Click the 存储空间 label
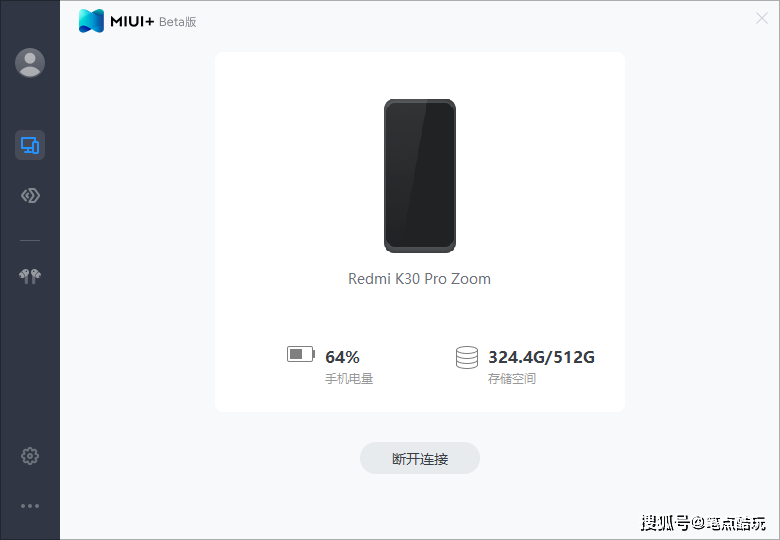Screen dimensions: 780x540 [x=512, y=379]
